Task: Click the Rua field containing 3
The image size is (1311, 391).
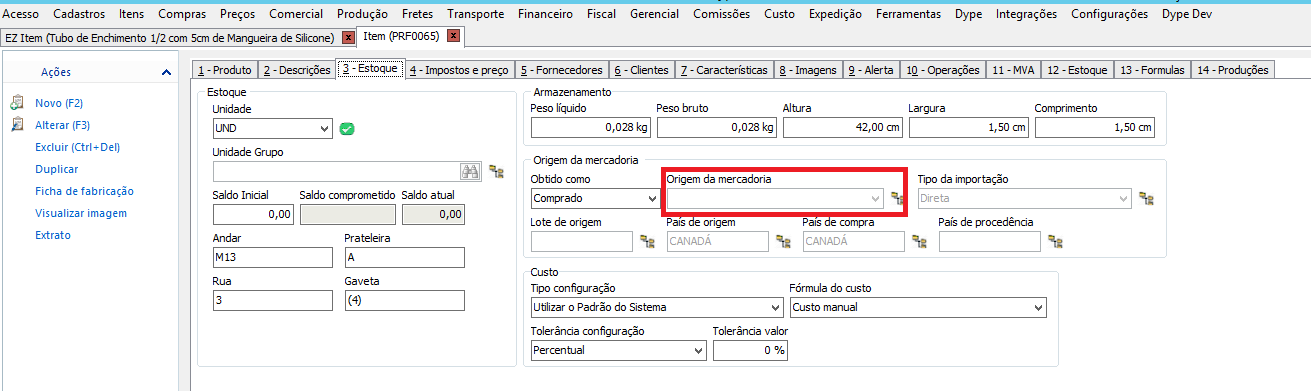Action: pyautogui.click(x=272, y=301)
